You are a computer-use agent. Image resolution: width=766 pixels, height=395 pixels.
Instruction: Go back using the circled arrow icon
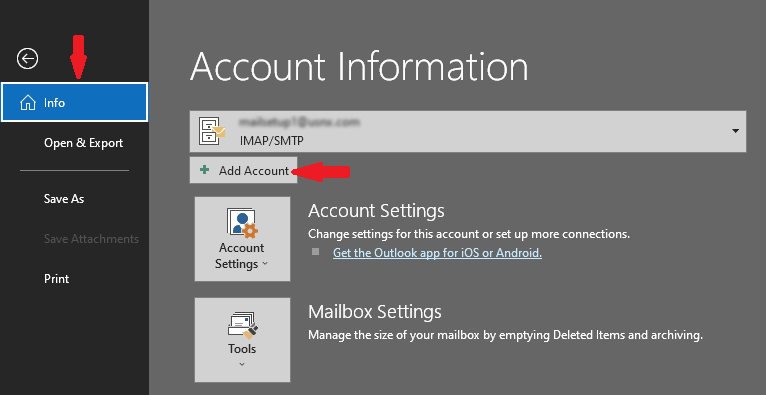27,59
